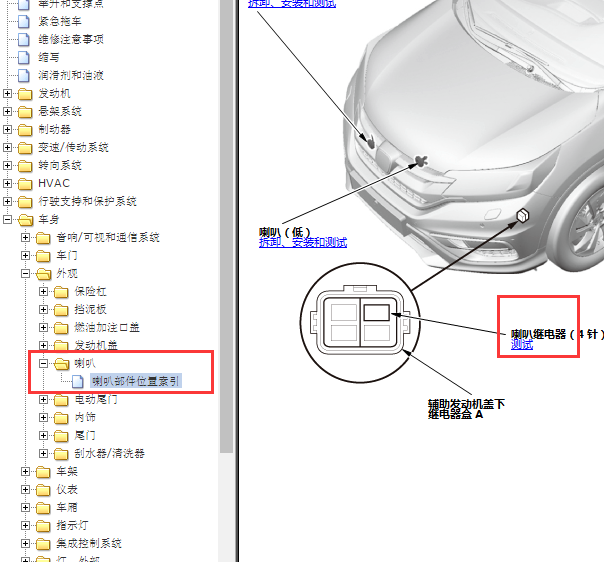The image size is (604, 562).
Task: Click the 保险杠 folder icon
Action: tap(61, 292)
